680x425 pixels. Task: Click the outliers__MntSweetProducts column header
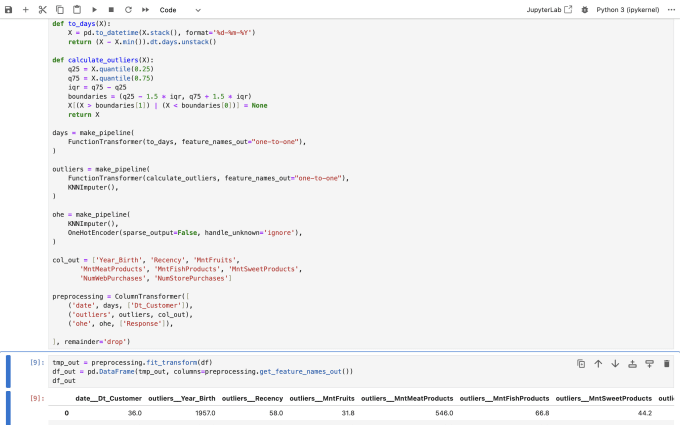(x=604, y=399)
